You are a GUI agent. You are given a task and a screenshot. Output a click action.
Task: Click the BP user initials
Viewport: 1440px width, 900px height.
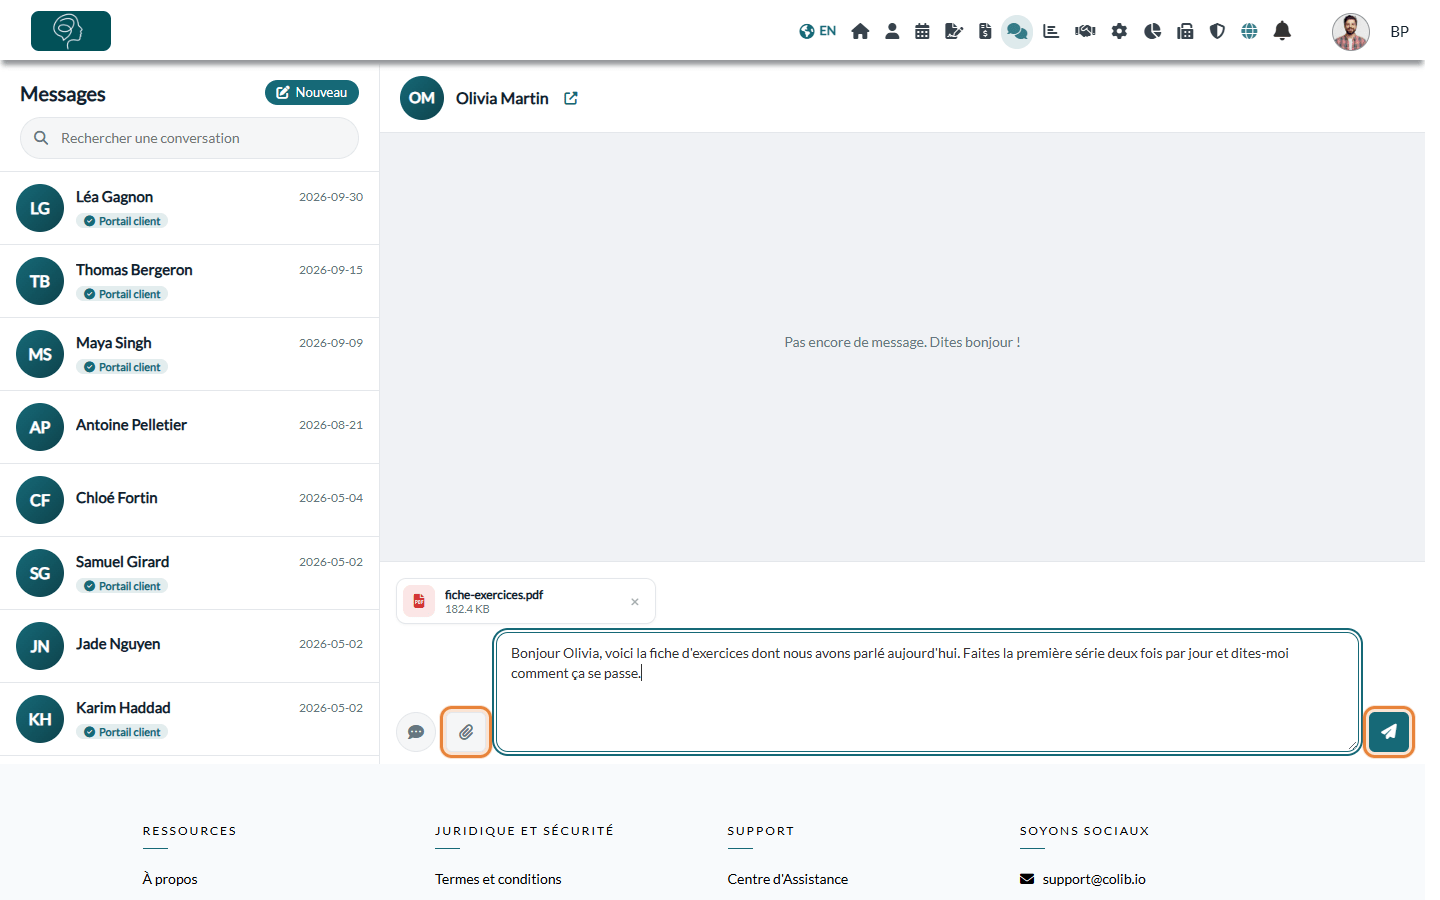pyautogui.click(x=1399, y=32)
